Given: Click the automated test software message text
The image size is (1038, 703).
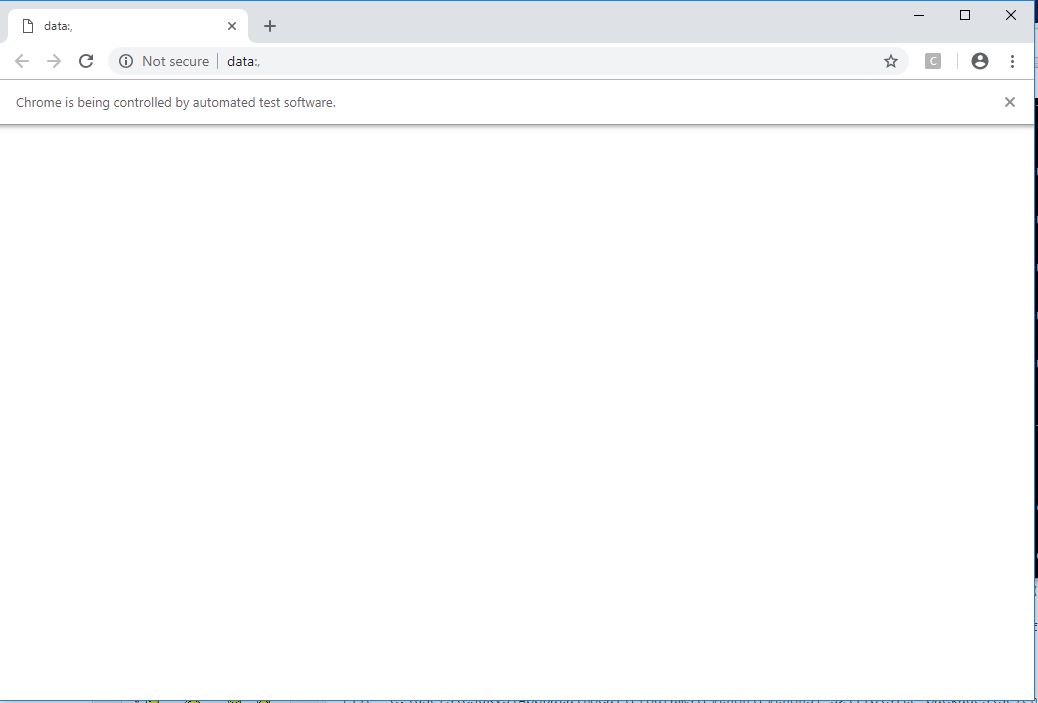Looking at the screenshot, I should [176, 102].
